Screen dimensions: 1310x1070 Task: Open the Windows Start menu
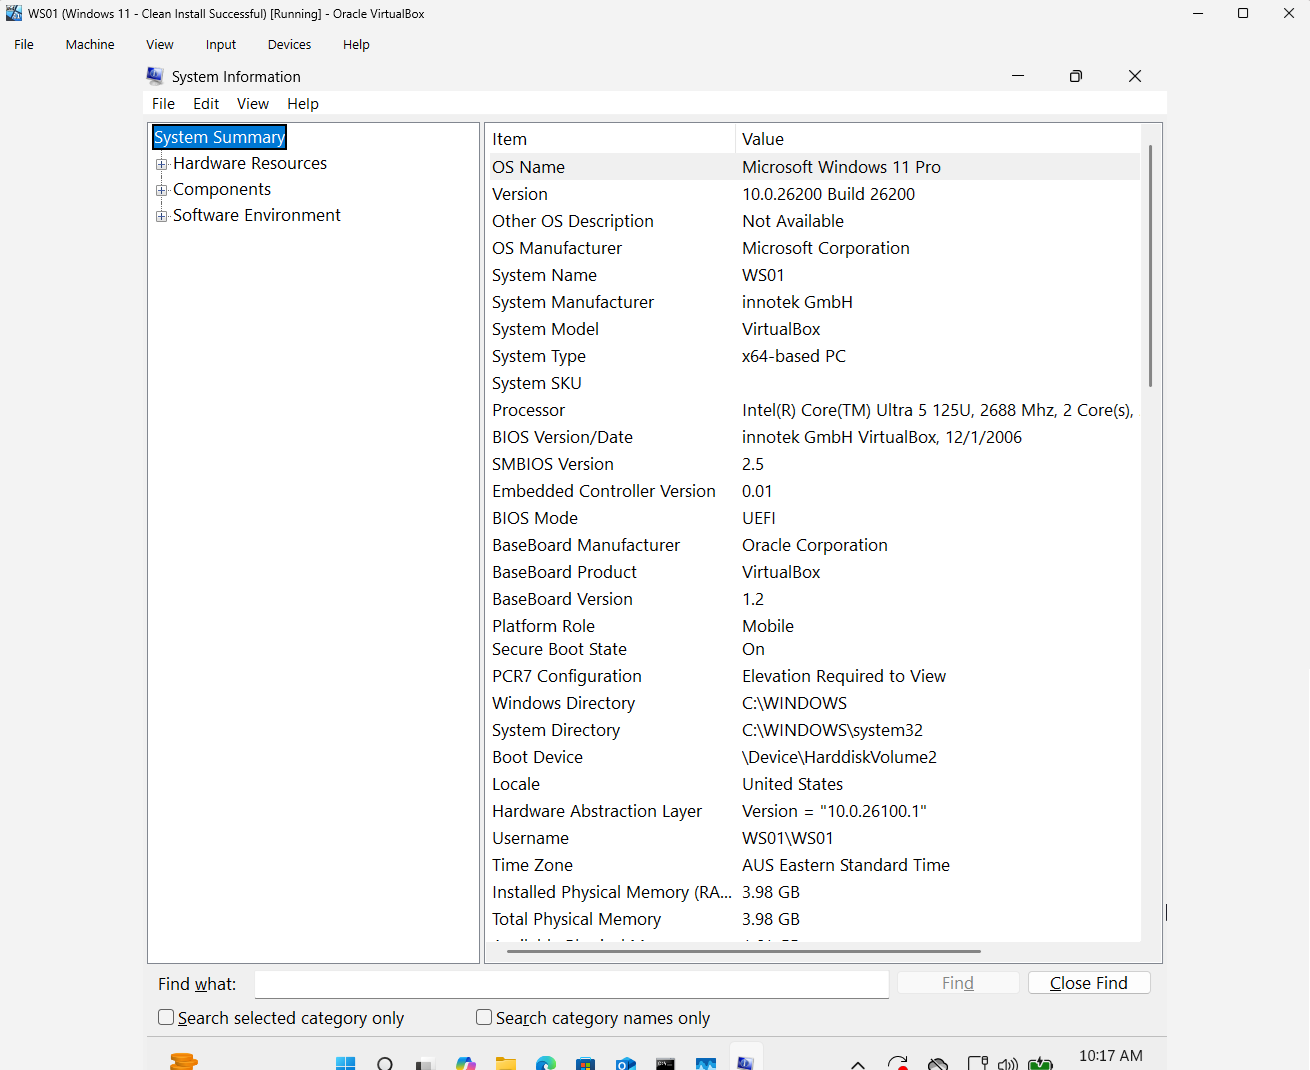[345, 1064]
